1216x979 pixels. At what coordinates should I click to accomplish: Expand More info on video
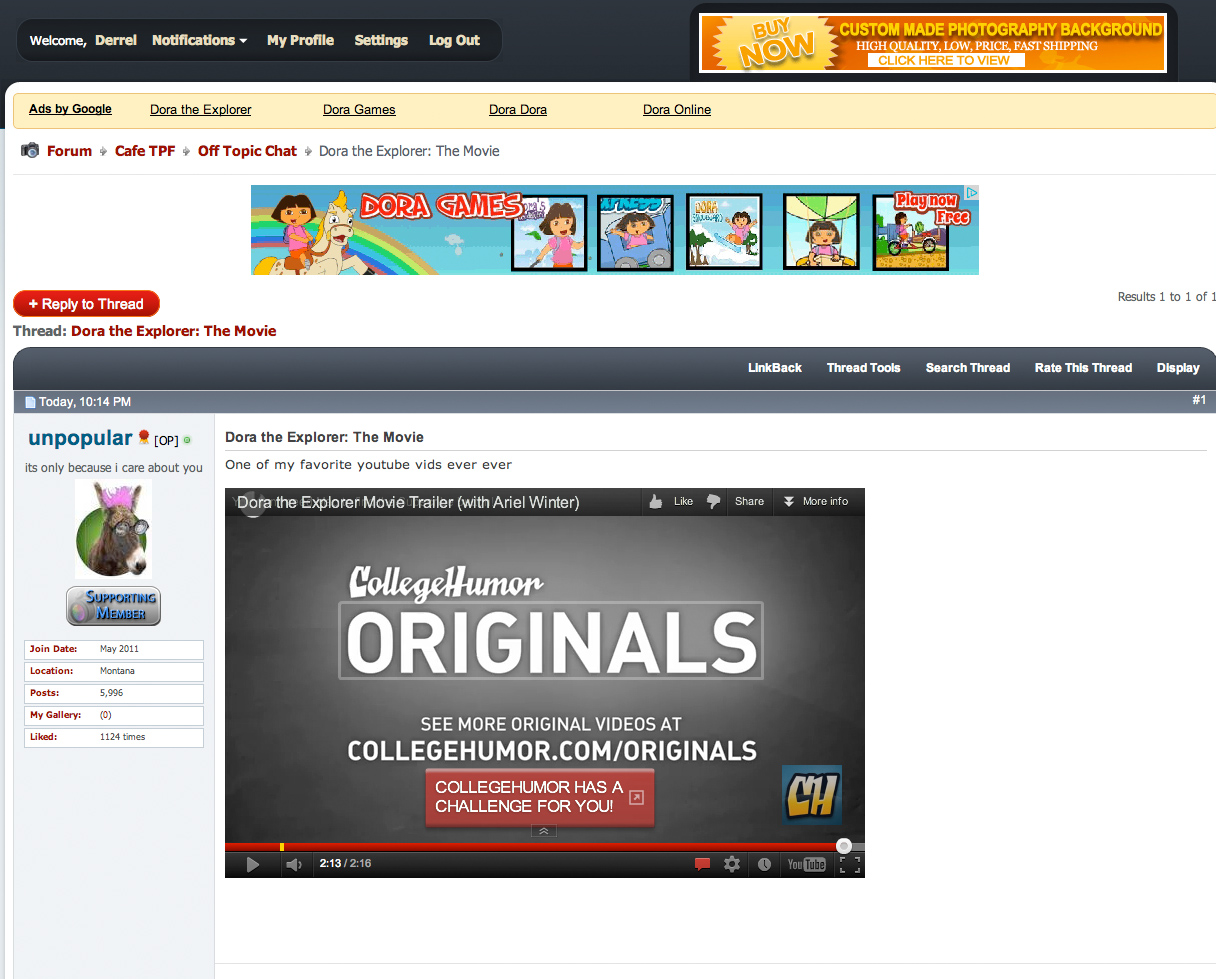pos(815,502)
